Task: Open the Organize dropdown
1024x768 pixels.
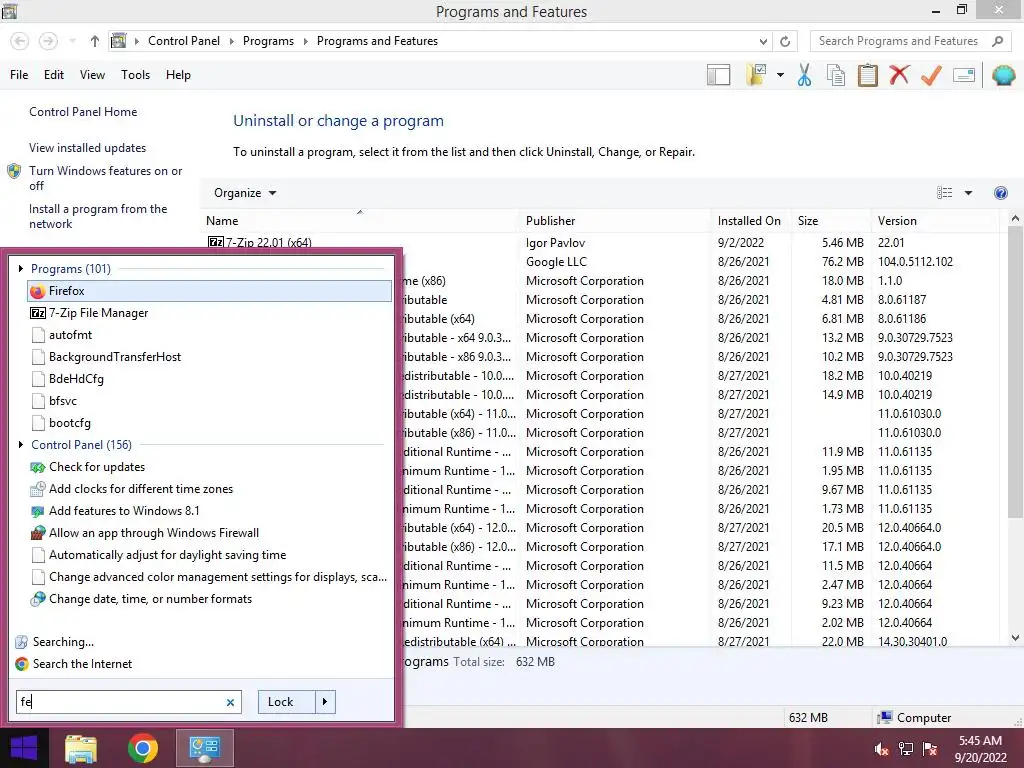Action: coord(245,193)
